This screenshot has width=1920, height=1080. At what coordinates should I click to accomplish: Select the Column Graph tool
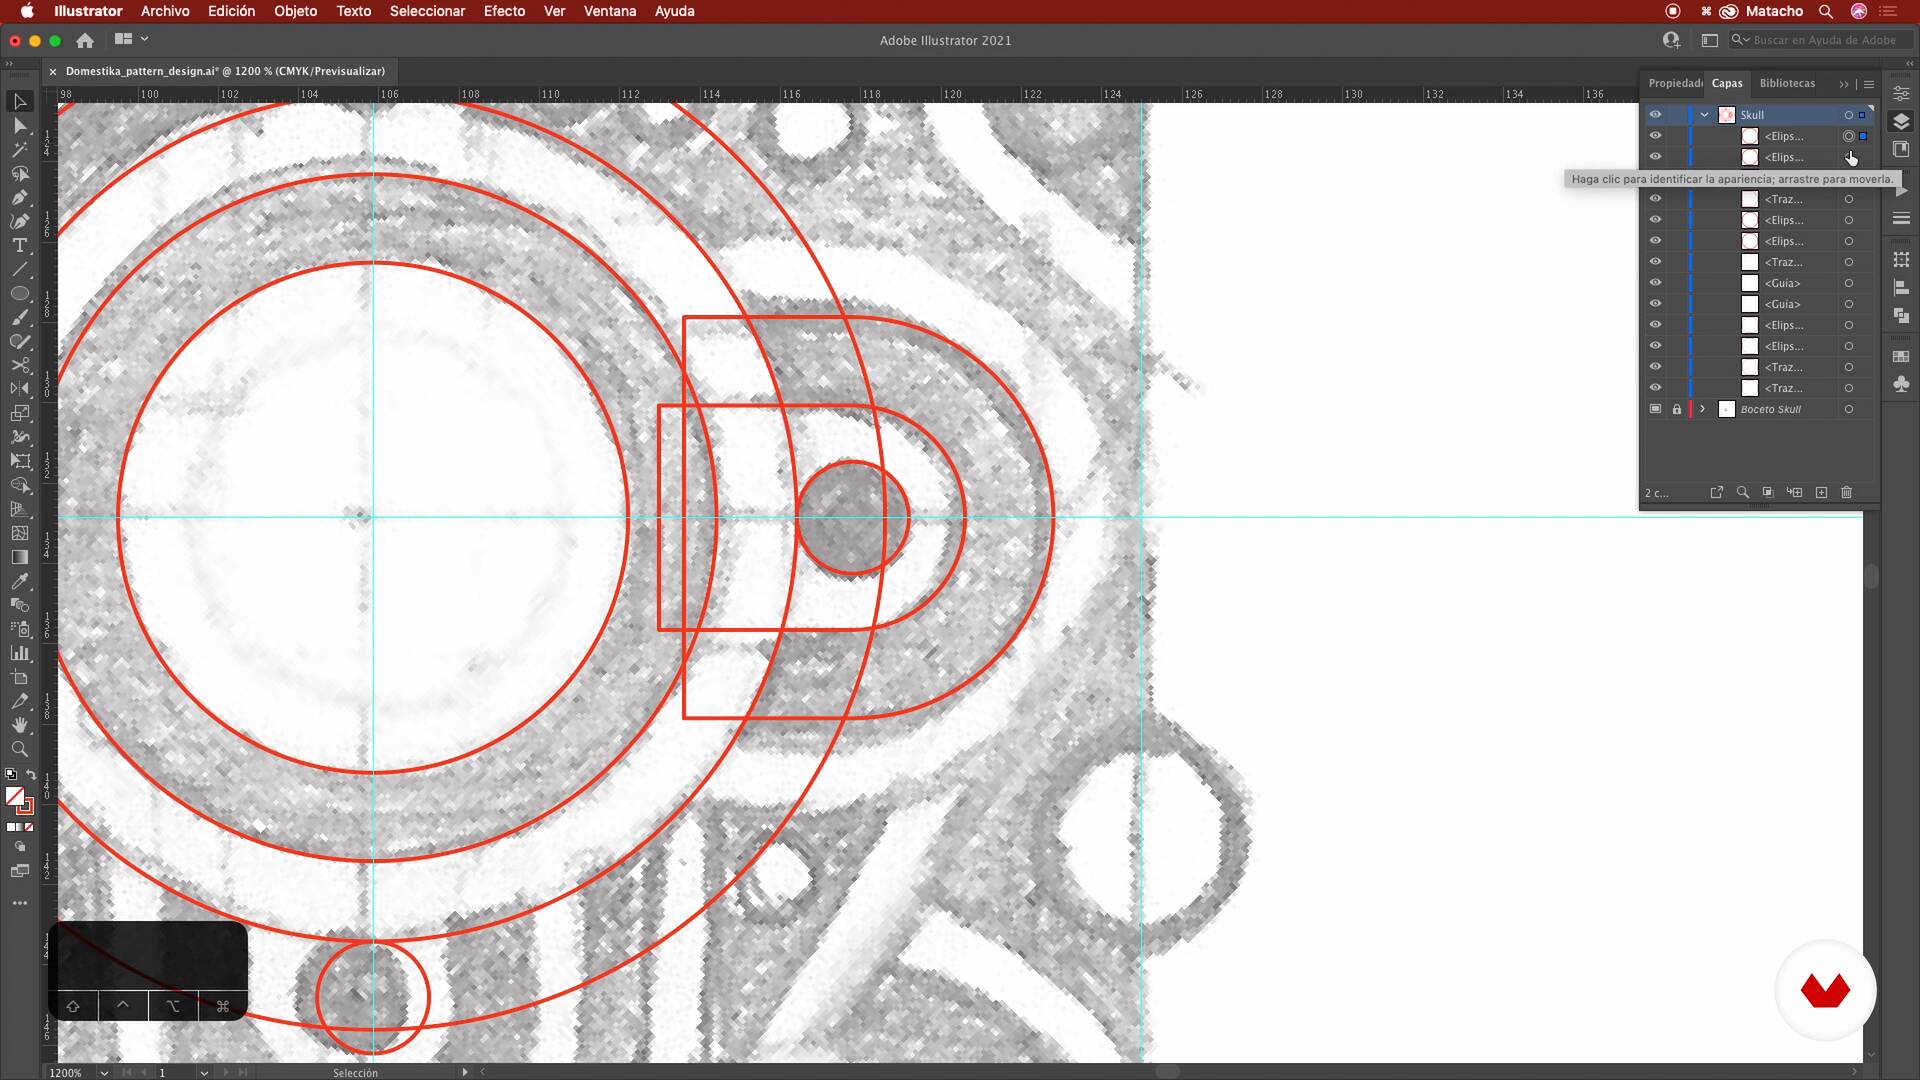(x=19, y=653)
